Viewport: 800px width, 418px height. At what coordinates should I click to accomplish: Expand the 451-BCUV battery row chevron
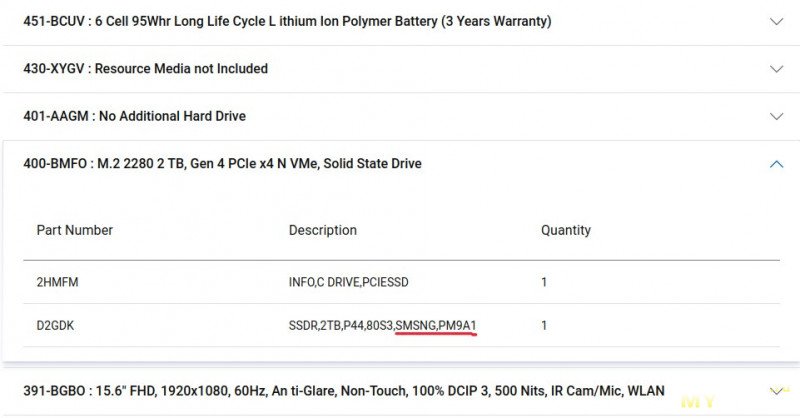pos(776,21)
